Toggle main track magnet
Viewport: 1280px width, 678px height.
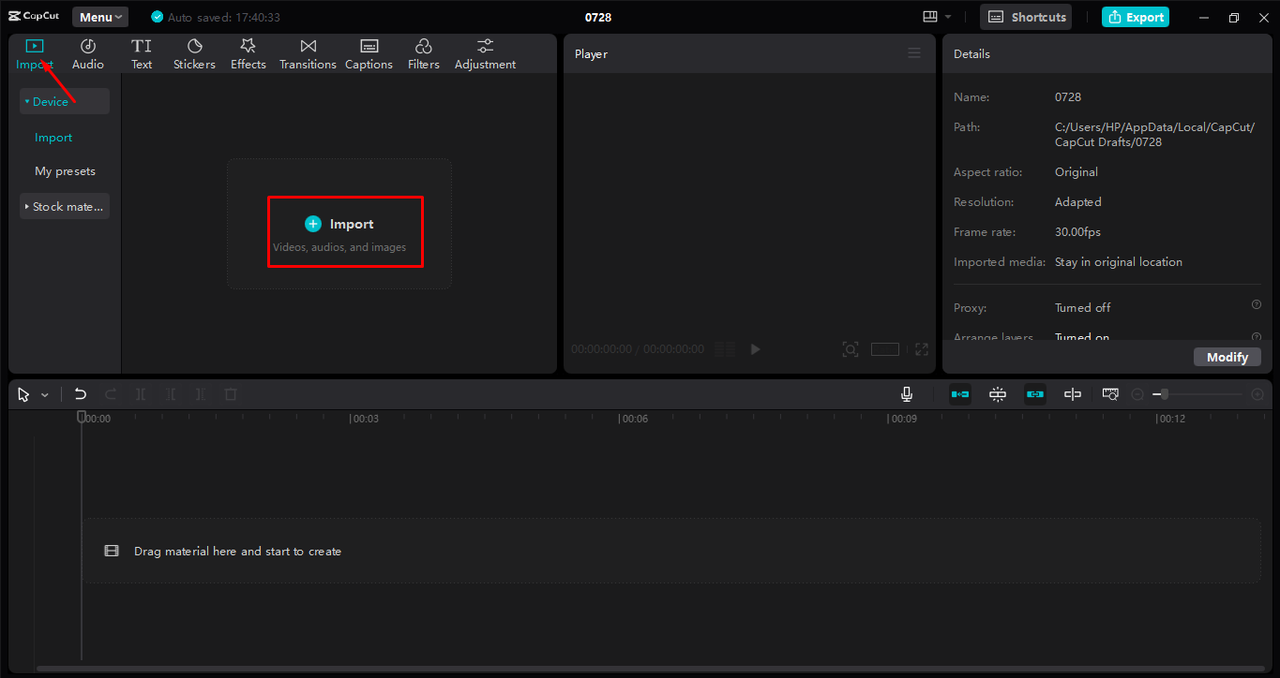tap(960, 394)
